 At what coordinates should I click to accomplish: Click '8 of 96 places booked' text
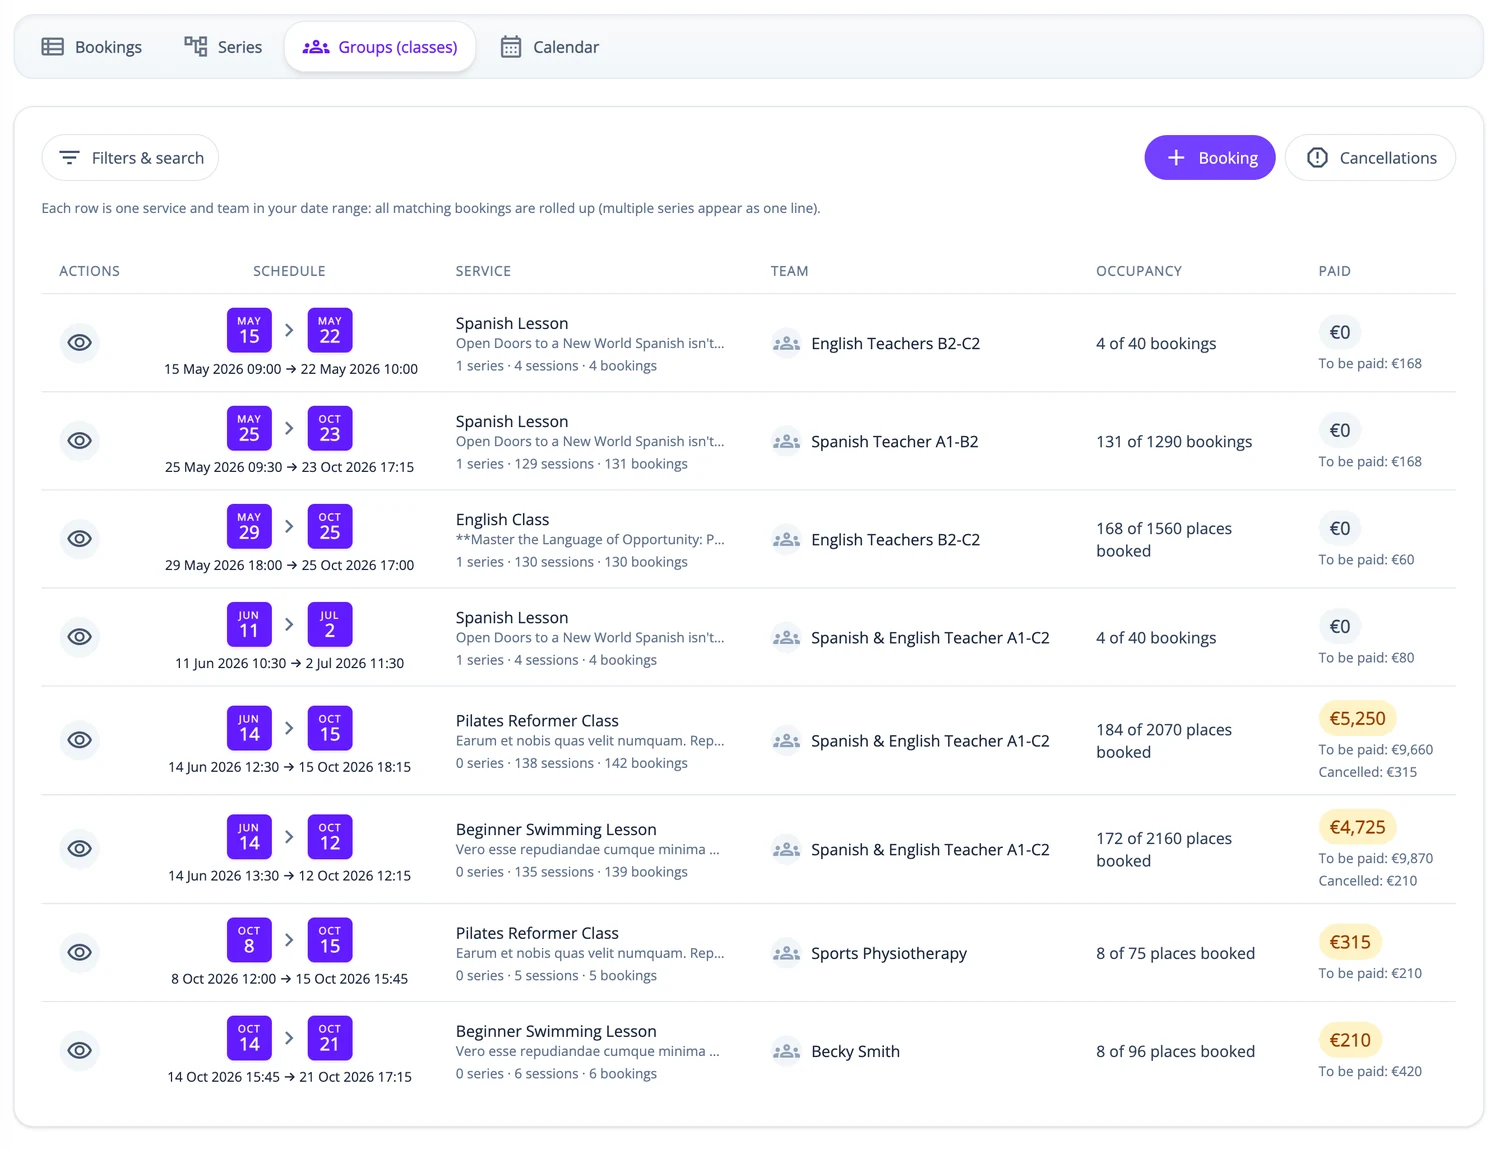1175,1051
